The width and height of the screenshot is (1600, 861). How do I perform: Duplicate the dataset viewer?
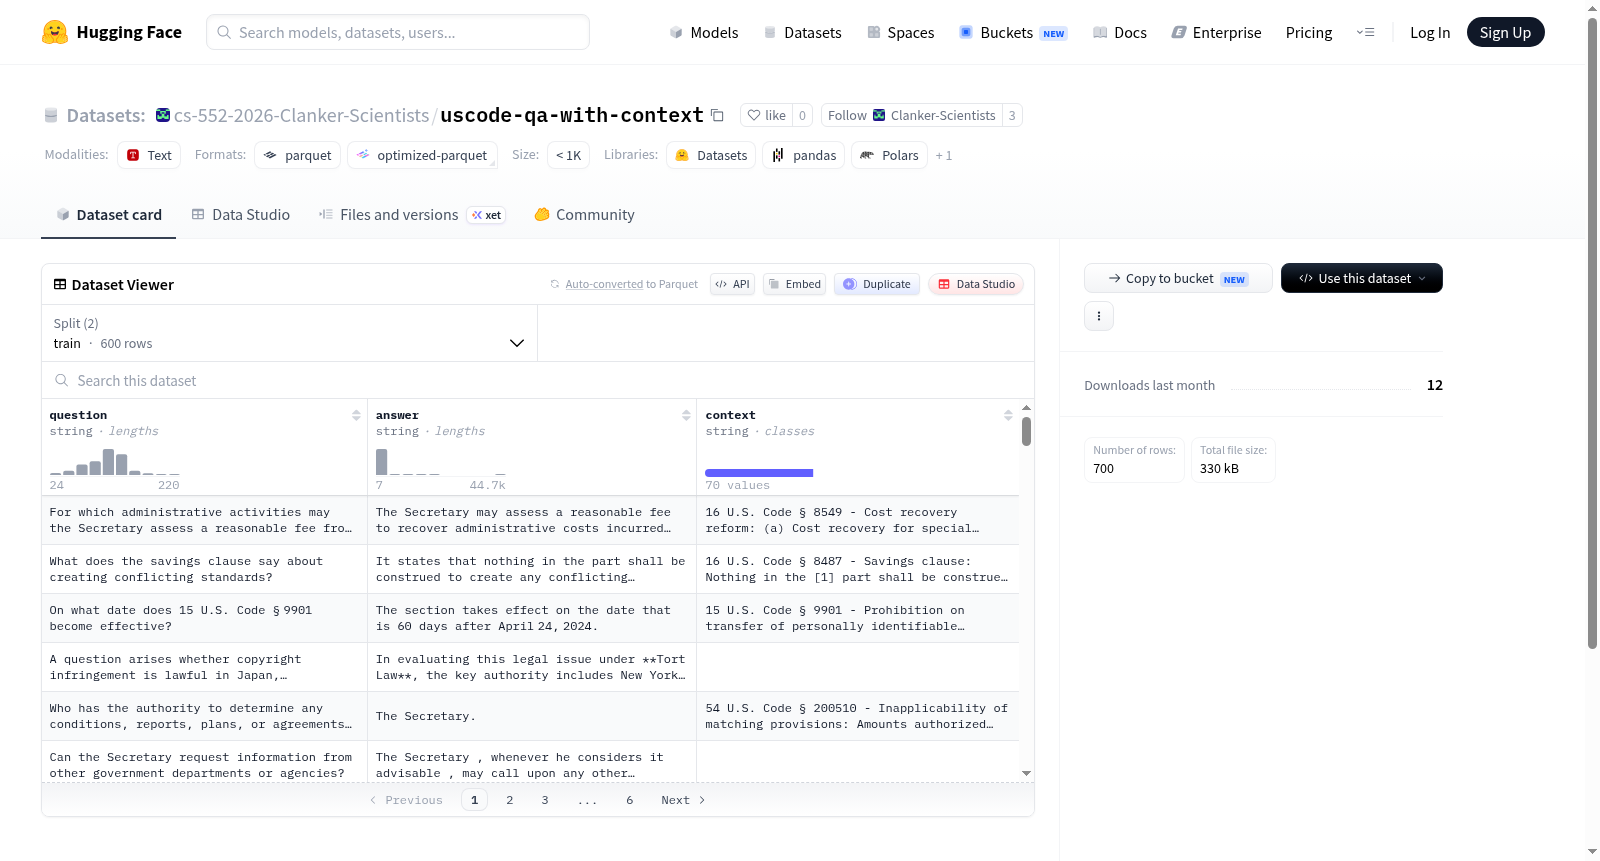pos(877,284)
